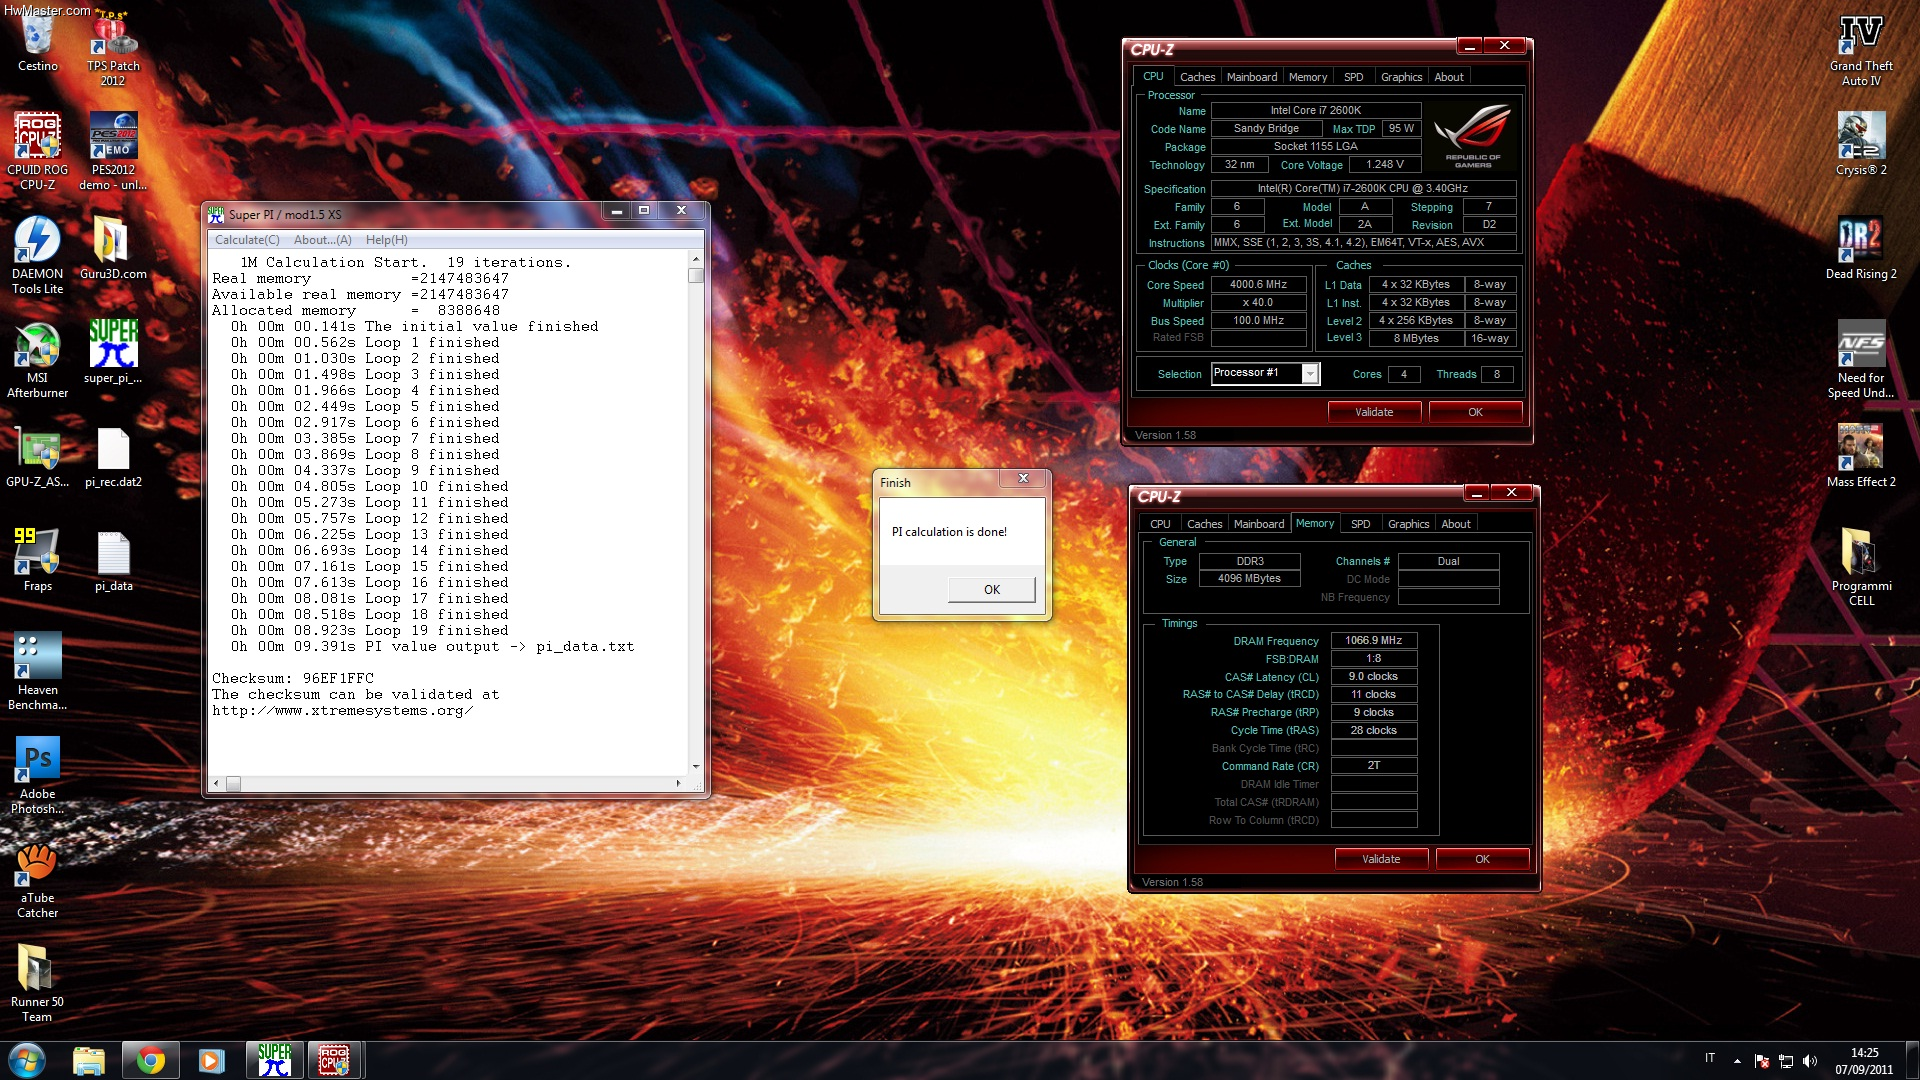Viewport: 1920px width, 1080px height.
Task: Click Validate in upper CPU-Z window
Action: pos(1374,412)
